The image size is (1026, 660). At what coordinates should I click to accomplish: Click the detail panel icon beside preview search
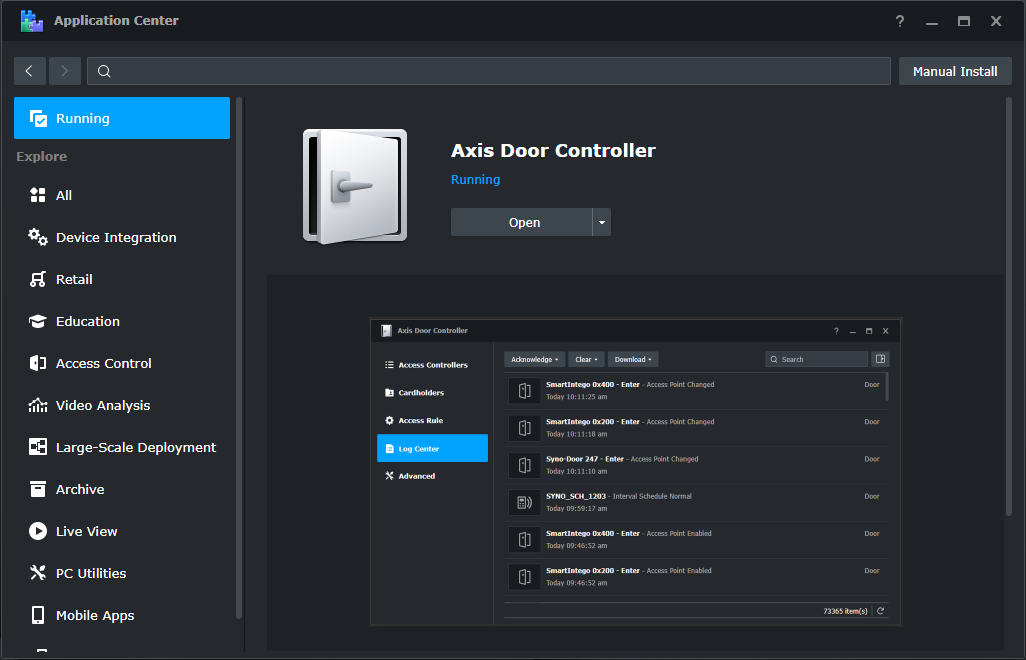pos(881,359)
